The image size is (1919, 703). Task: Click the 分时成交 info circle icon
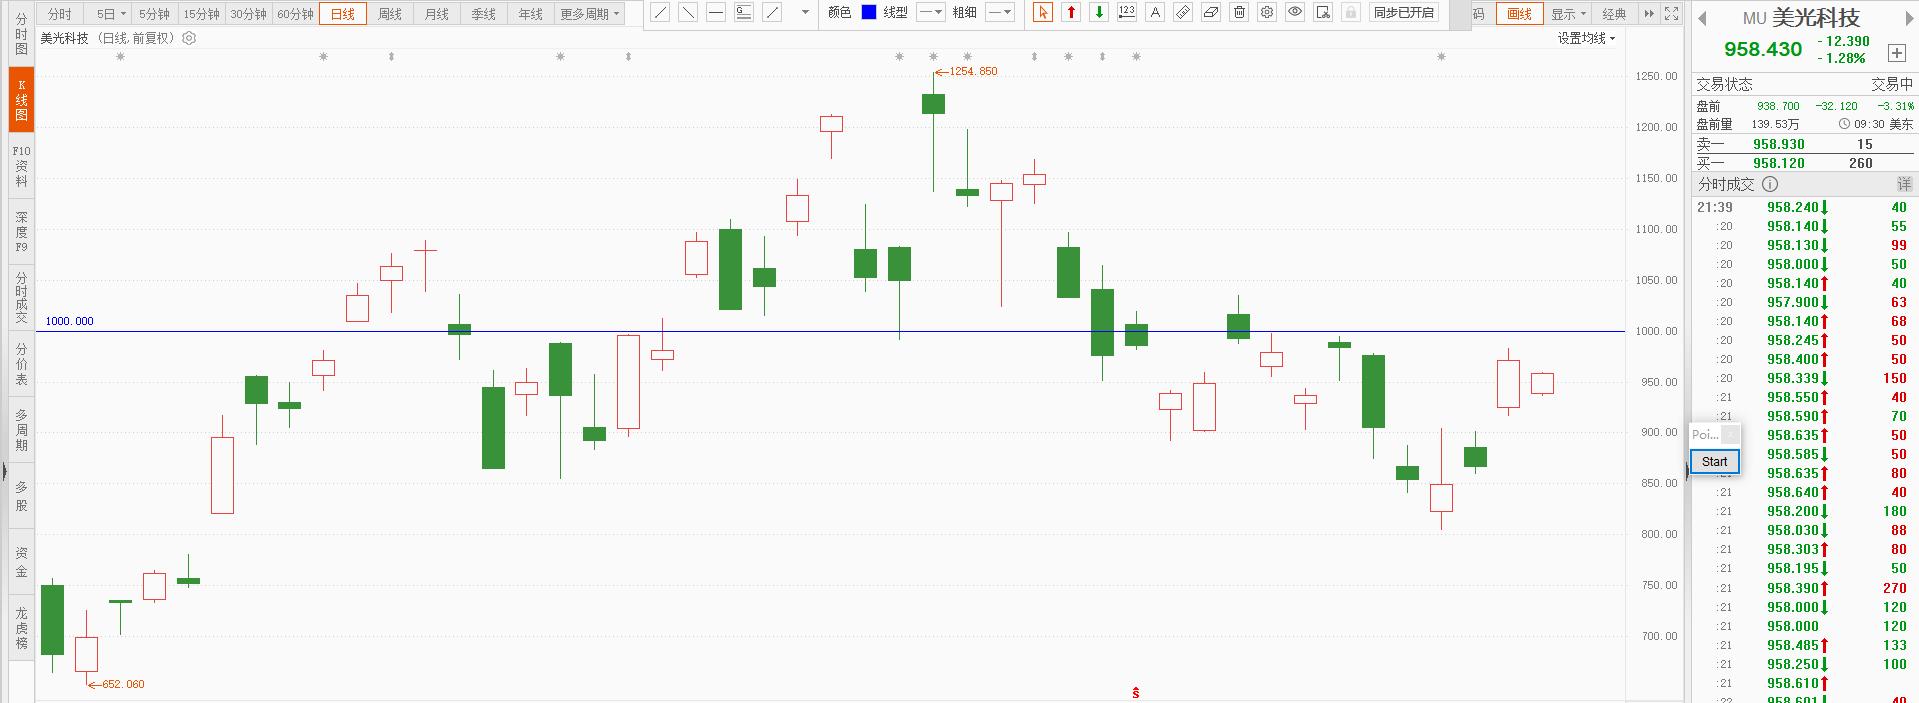point(1770,184)
